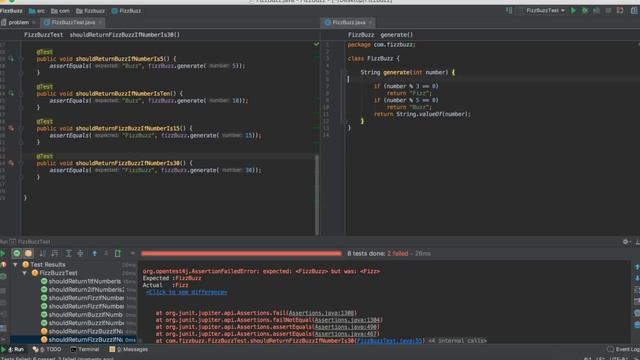Start Debug from the top toolbar
640x360 pixels.
click(x=585, y=11)
